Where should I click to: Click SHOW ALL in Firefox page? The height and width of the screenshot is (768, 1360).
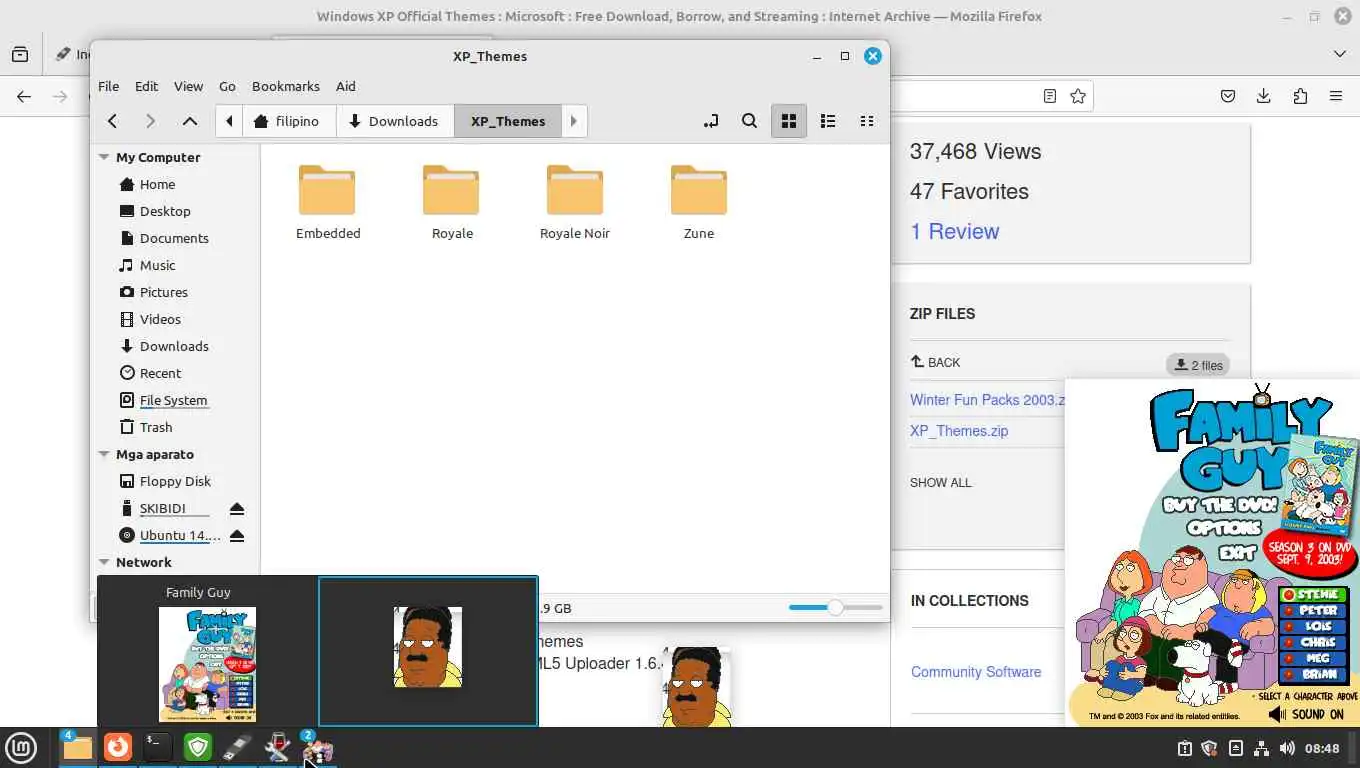pos(940,482)
